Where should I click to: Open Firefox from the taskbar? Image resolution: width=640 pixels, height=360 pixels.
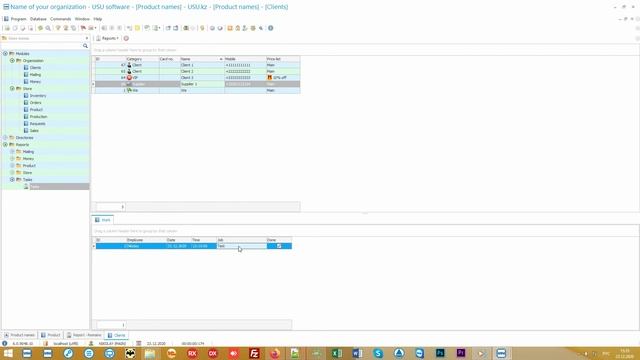275,353
